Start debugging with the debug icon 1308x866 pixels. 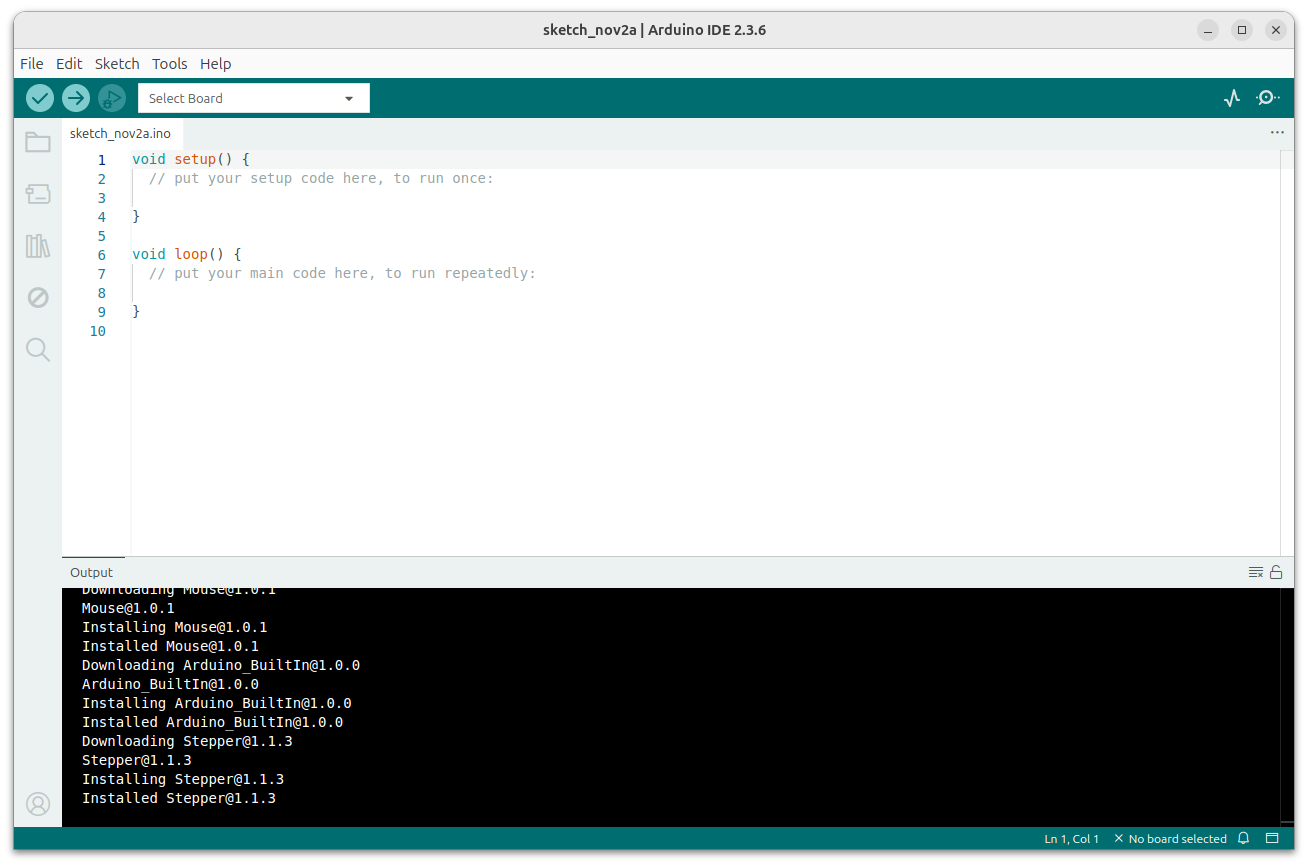(x=112, y=98)
